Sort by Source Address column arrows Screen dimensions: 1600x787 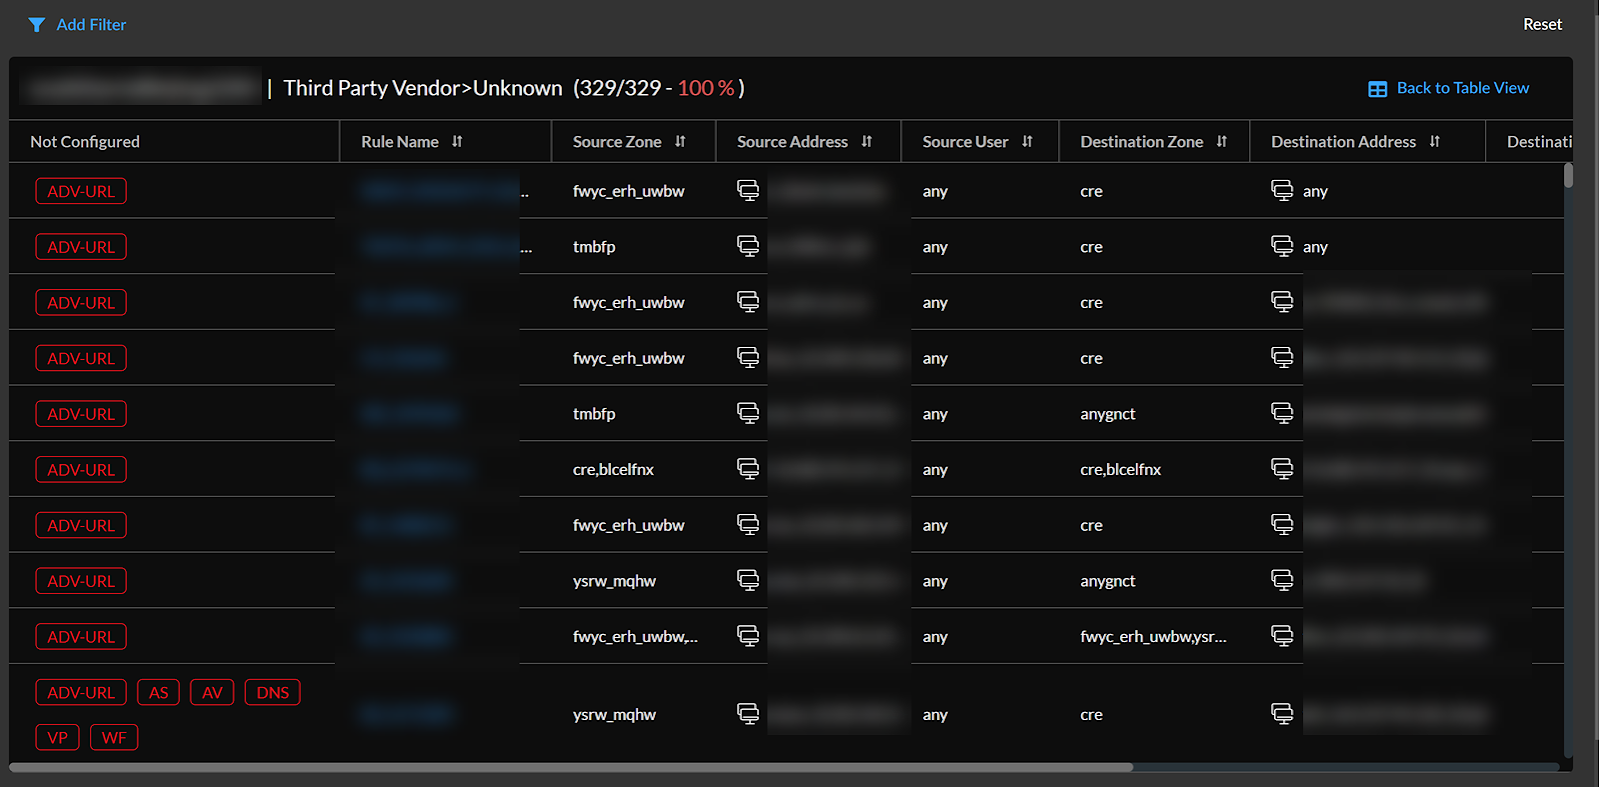(866, 142)
